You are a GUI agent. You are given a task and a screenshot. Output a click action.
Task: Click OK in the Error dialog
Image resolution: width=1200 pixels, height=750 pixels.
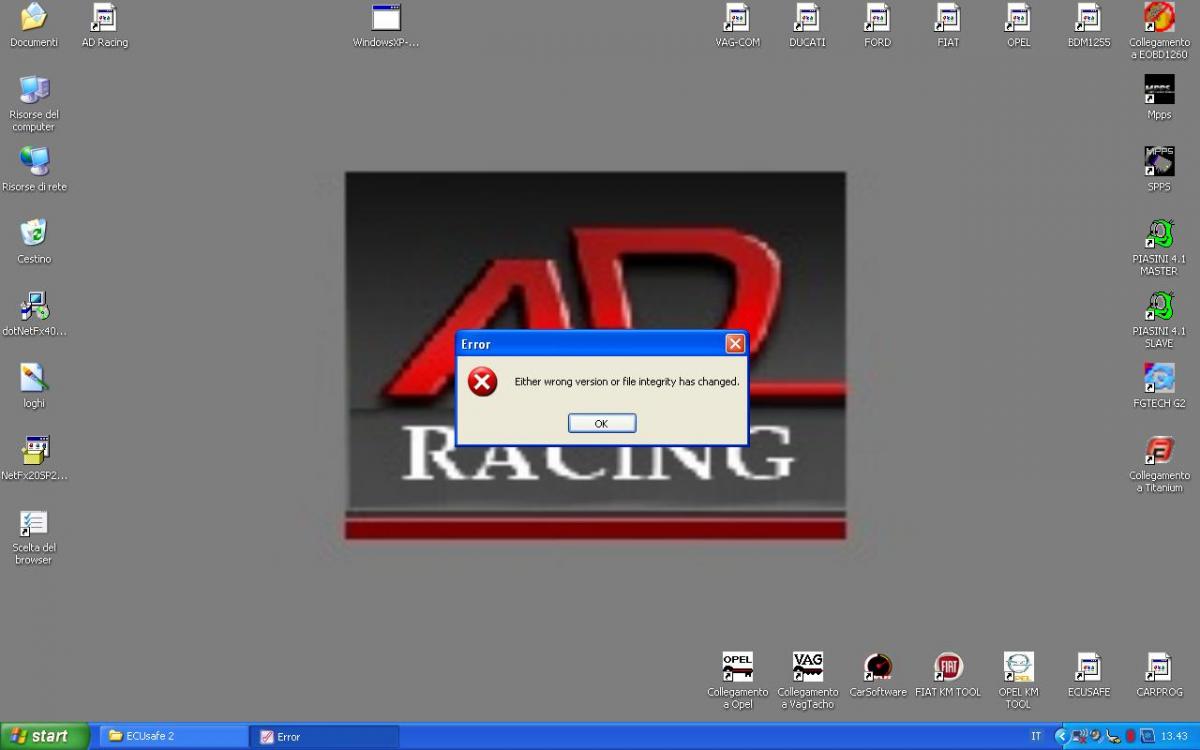602,423
